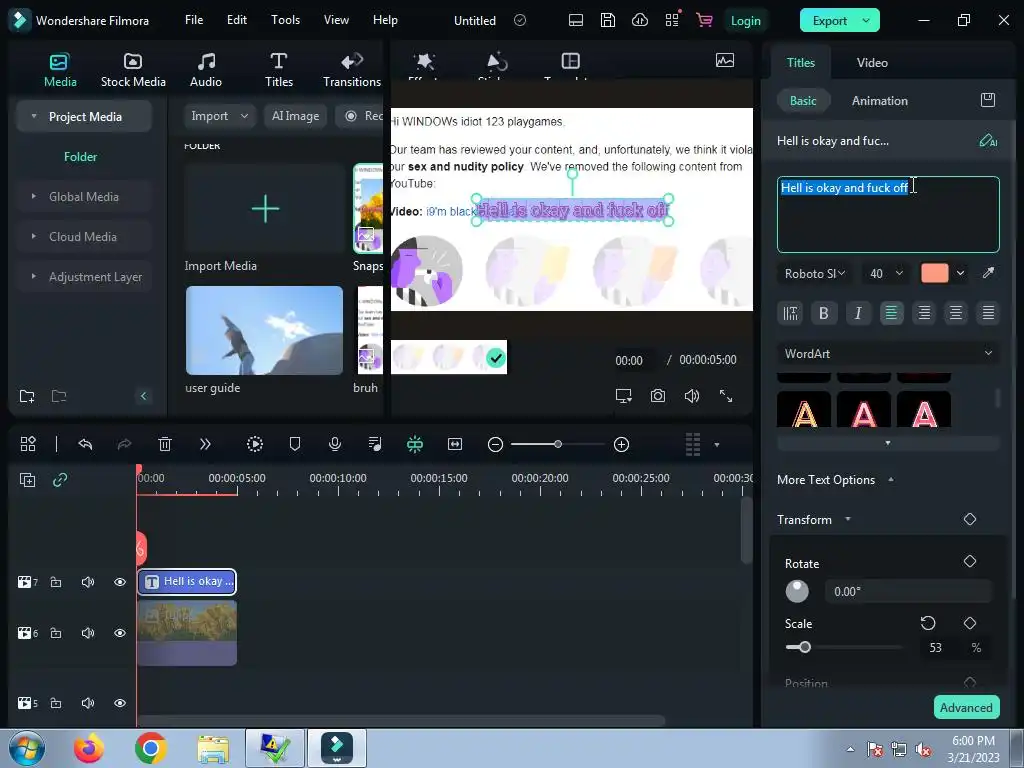Hide track 6 with eye icon
The height and width of the screenshot is (768, 1024).
tap(120, 633)
